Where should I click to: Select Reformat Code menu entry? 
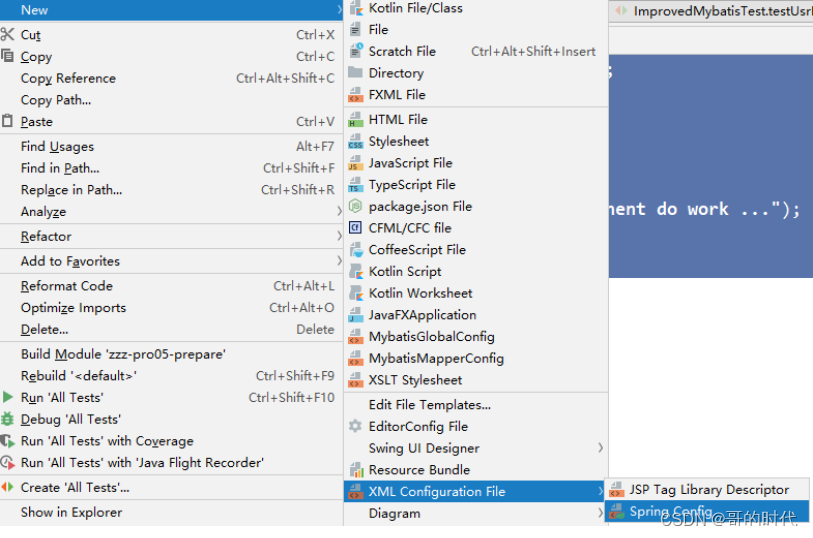tap(172, 286)
